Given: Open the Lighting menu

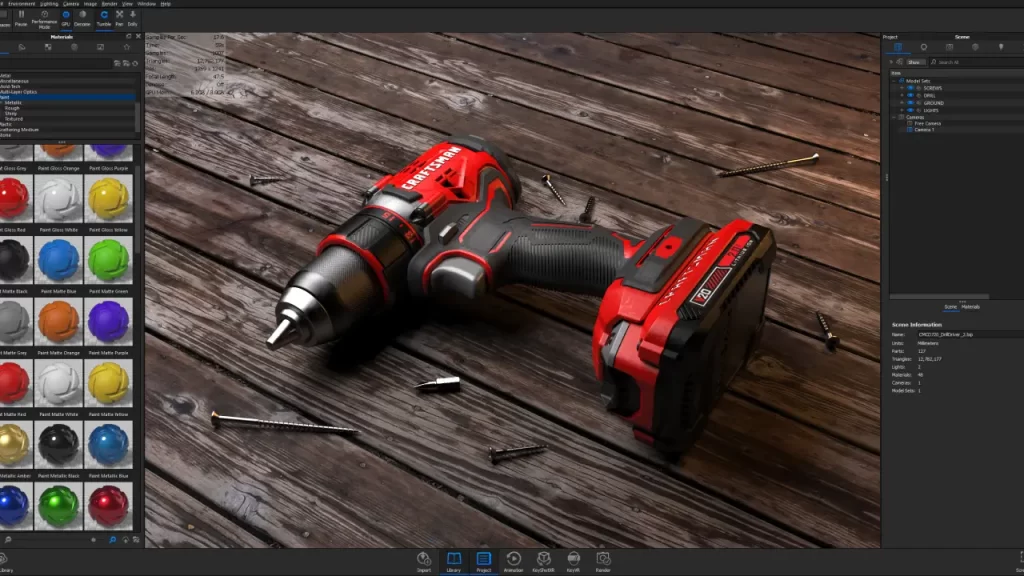Looking at the screenshot, I should [49, 4].
